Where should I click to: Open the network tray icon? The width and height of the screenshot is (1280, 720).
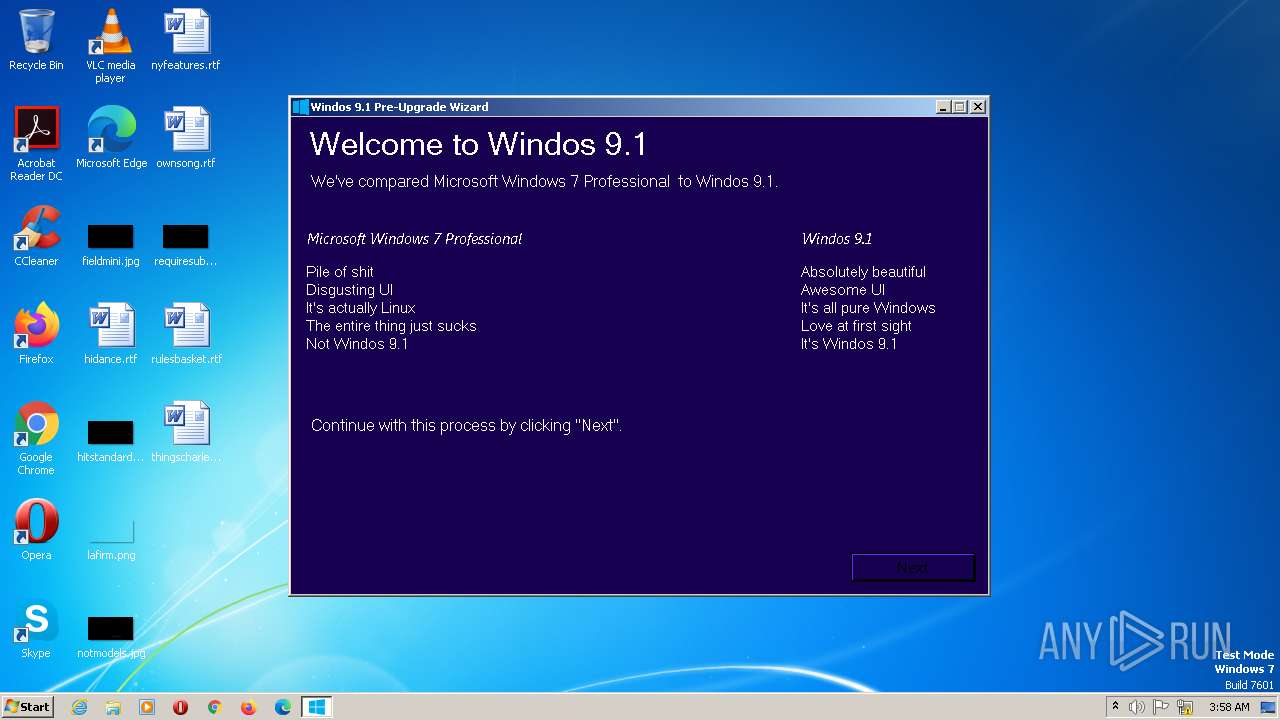click(x=1185, y=707)
